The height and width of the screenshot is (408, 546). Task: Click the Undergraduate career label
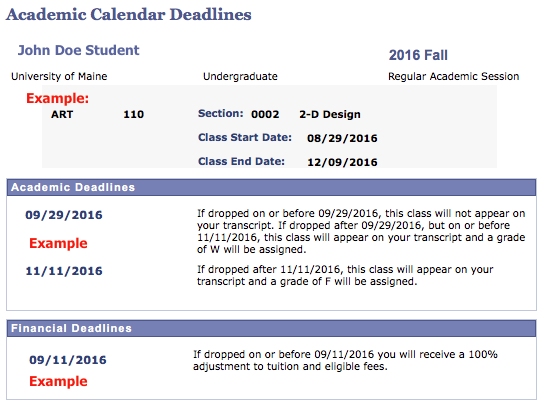point(240,76)
